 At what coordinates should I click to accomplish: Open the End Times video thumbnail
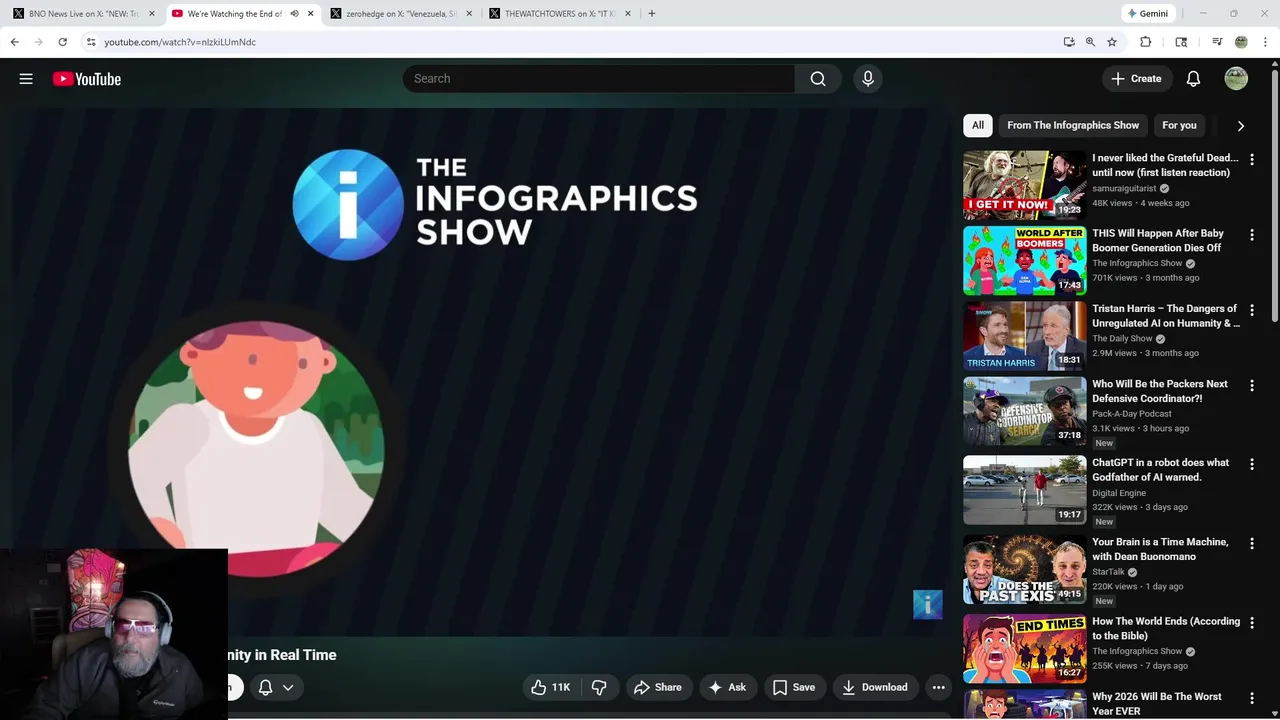(1024, 648)
